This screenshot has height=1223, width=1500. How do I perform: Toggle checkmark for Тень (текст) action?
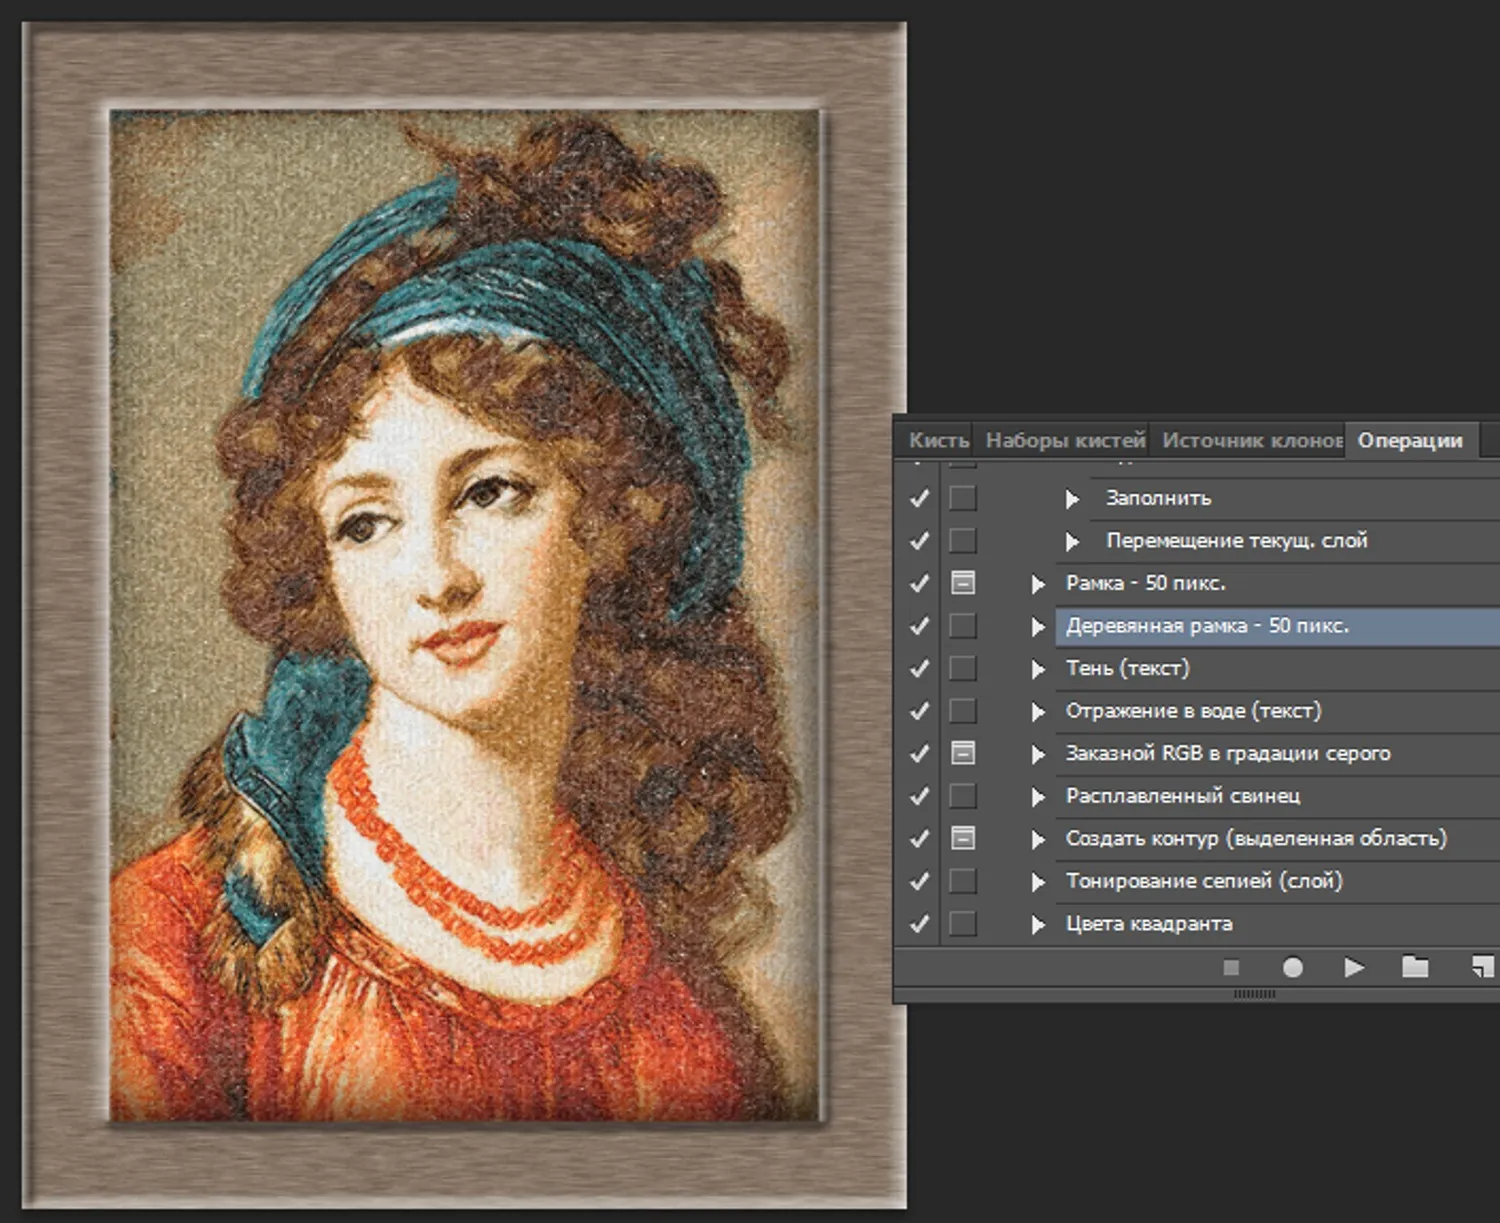(920, 668)
